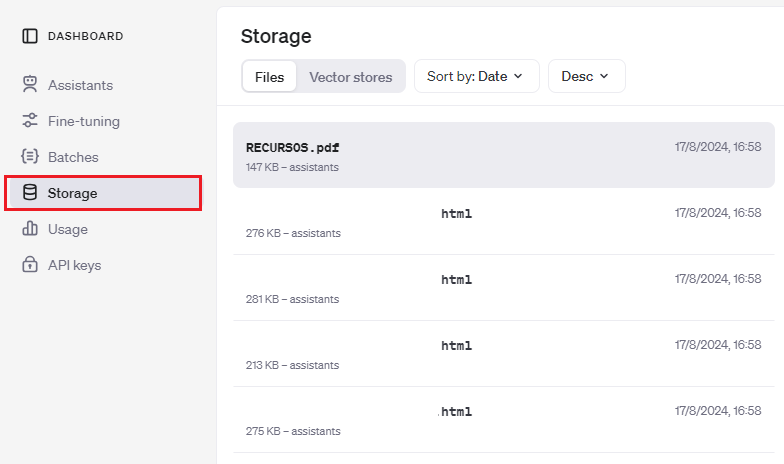Open the Desc order dropdown

click(586, 76)
